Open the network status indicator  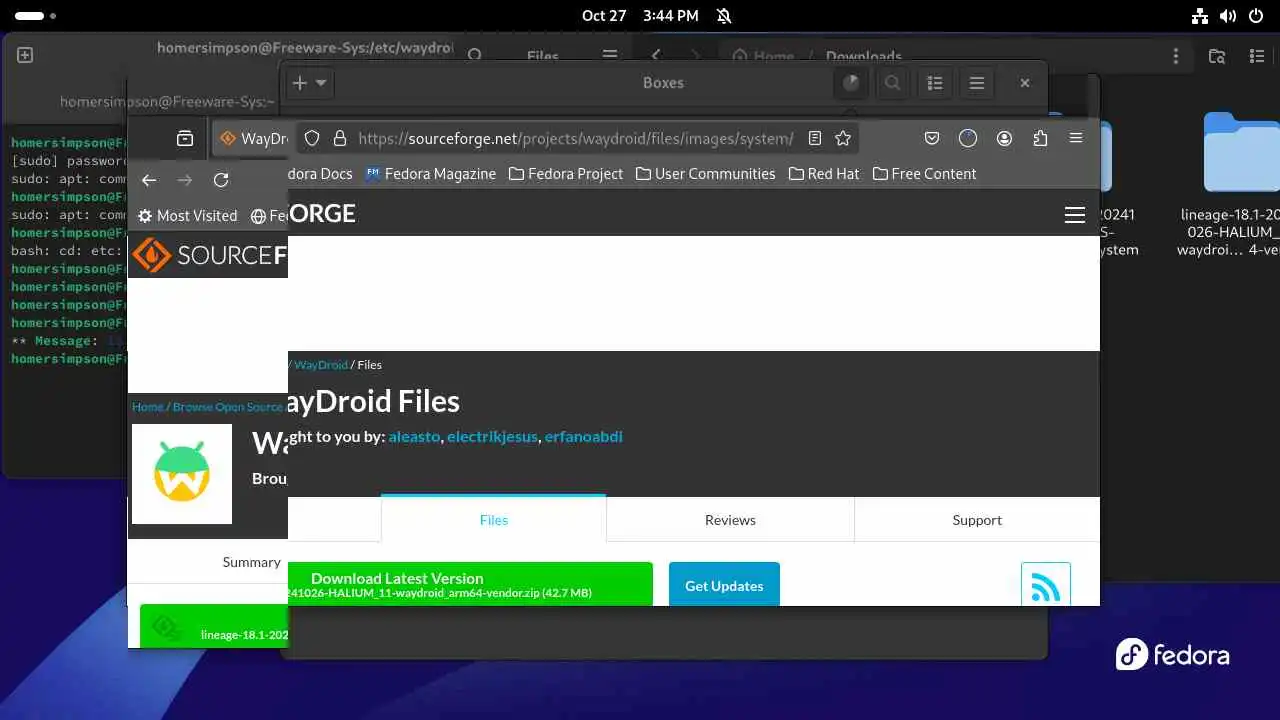tap(1200, 16)
